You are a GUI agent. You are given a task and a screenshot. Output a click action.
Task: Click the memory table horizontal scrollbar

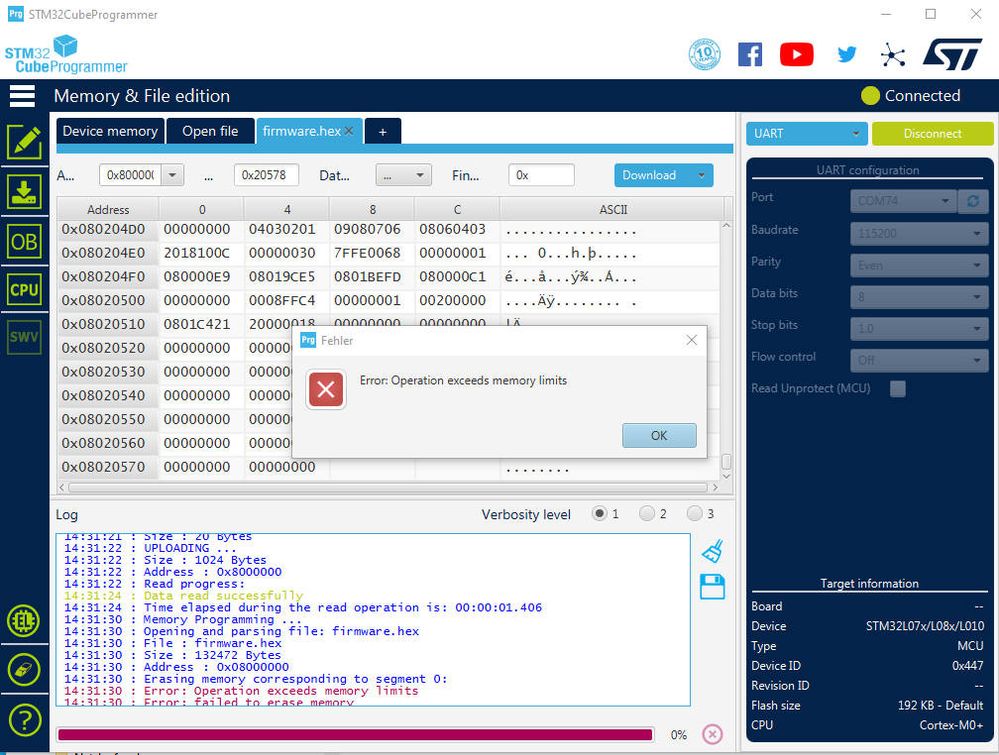click(x=387, y=487)
